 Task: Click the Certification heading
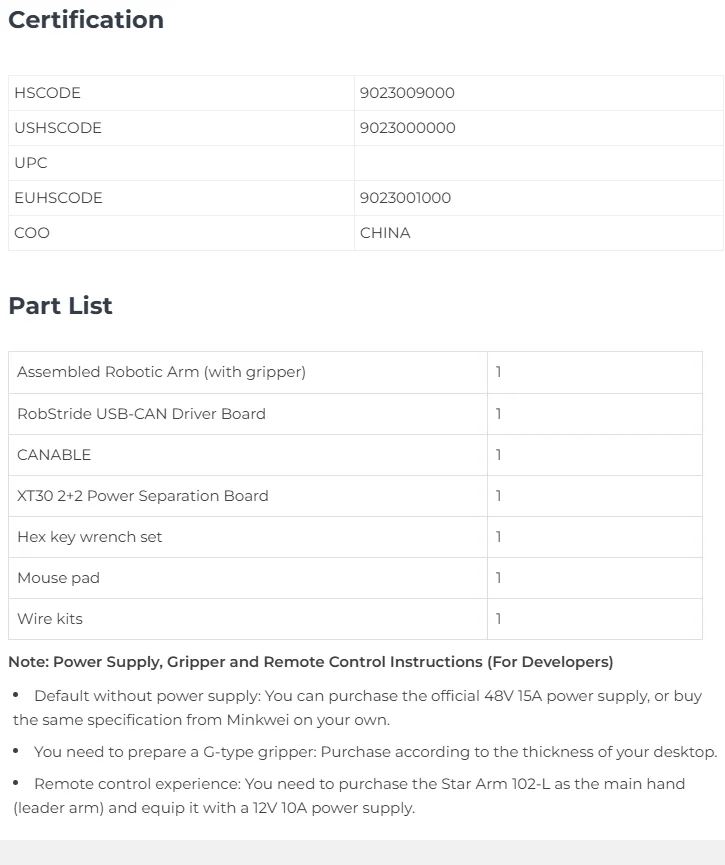point(86,20)
